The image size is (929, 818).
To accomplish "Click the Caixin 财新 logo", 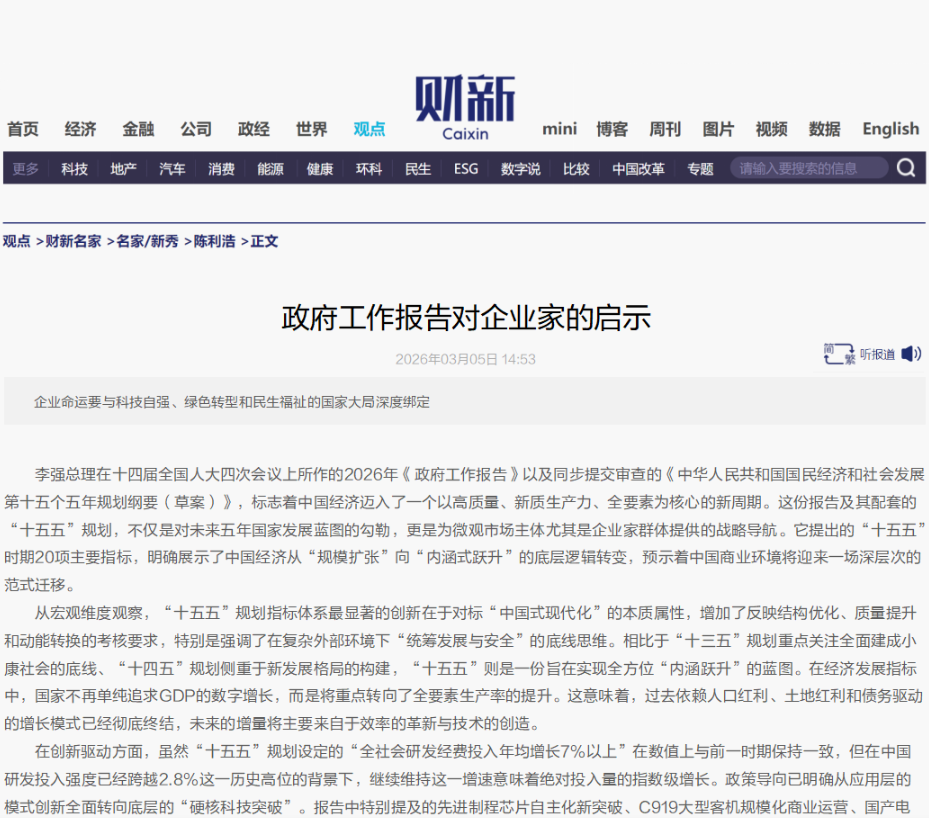I will (464, 107).
